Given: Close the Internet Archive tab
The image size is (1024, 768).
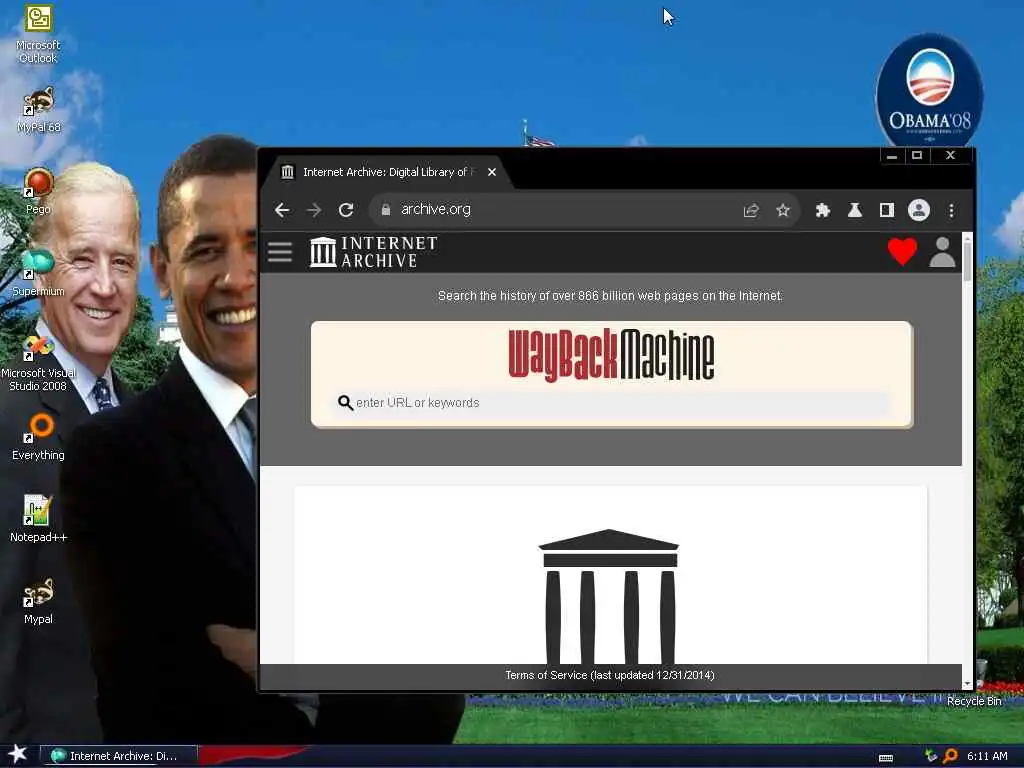Looking at the screenshot, I should point(492,172).
